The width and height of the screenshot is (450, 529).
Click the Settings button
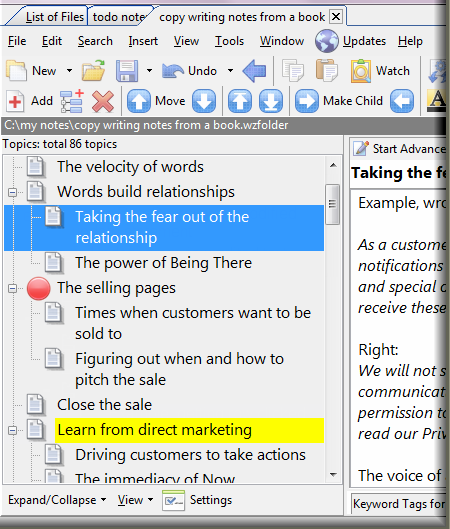coord(197,500)
